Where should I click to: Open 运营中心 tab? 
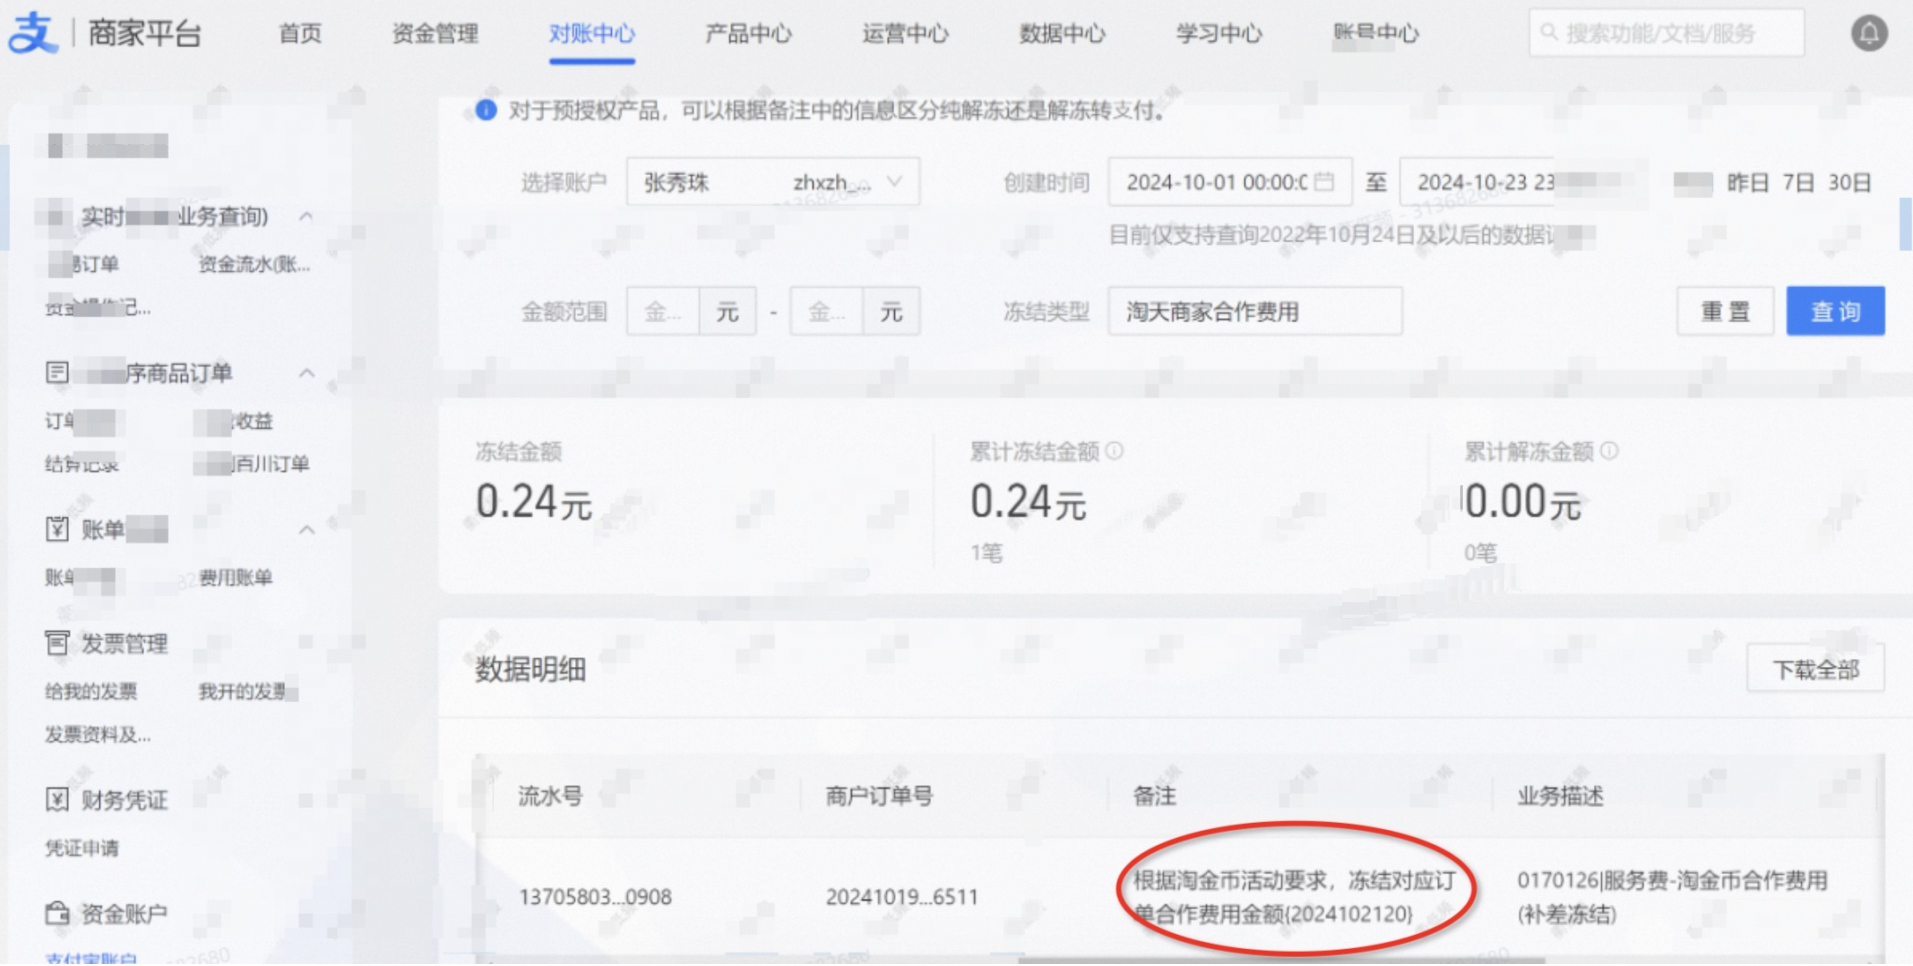(905, 34)
